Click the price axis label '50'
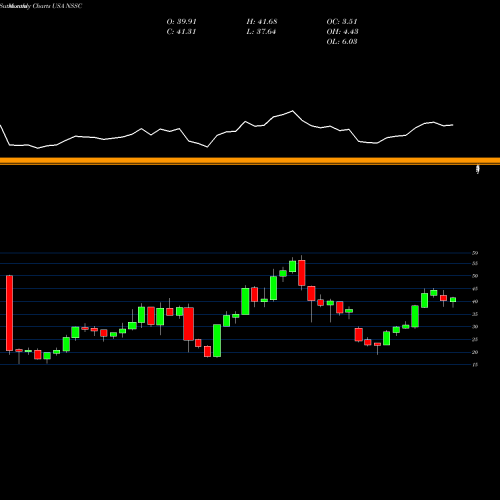This screenshot has width=500, height=500. point(475,276)
